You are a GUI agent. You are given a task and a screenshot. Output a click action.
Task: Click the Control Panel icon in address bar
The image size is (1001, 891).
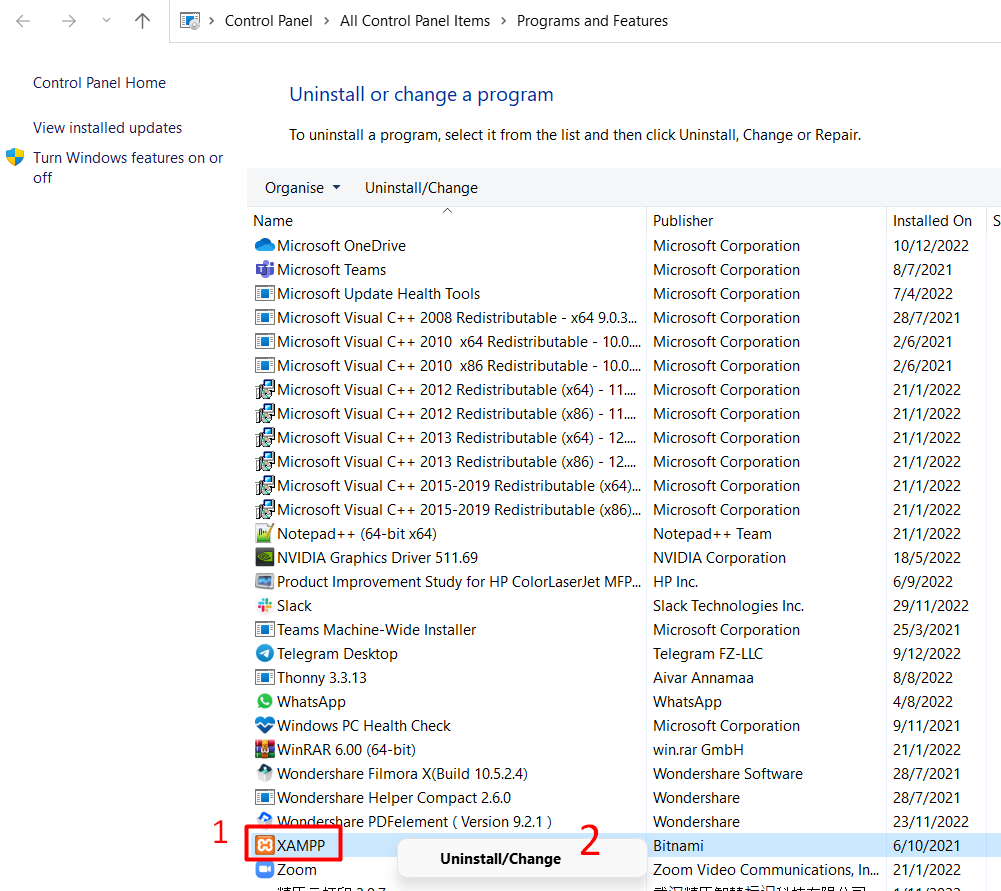(x=190, y=20)
